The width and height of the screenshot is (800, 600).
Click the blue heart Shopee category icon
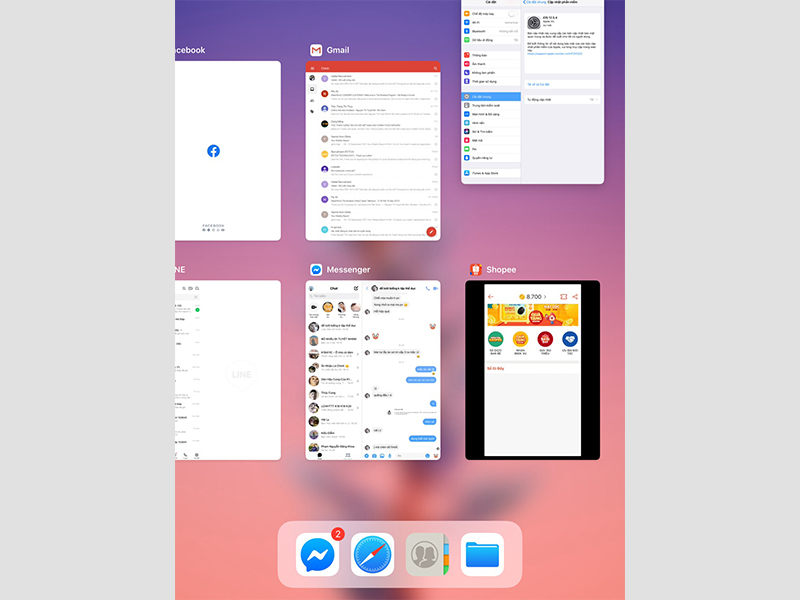(x=570, y=339)
